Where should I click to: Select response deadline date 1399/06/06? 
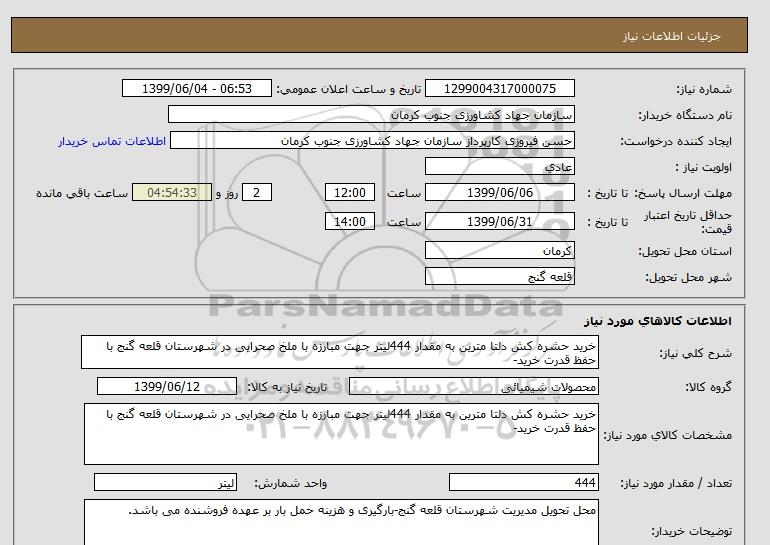(x=499, y=193)
